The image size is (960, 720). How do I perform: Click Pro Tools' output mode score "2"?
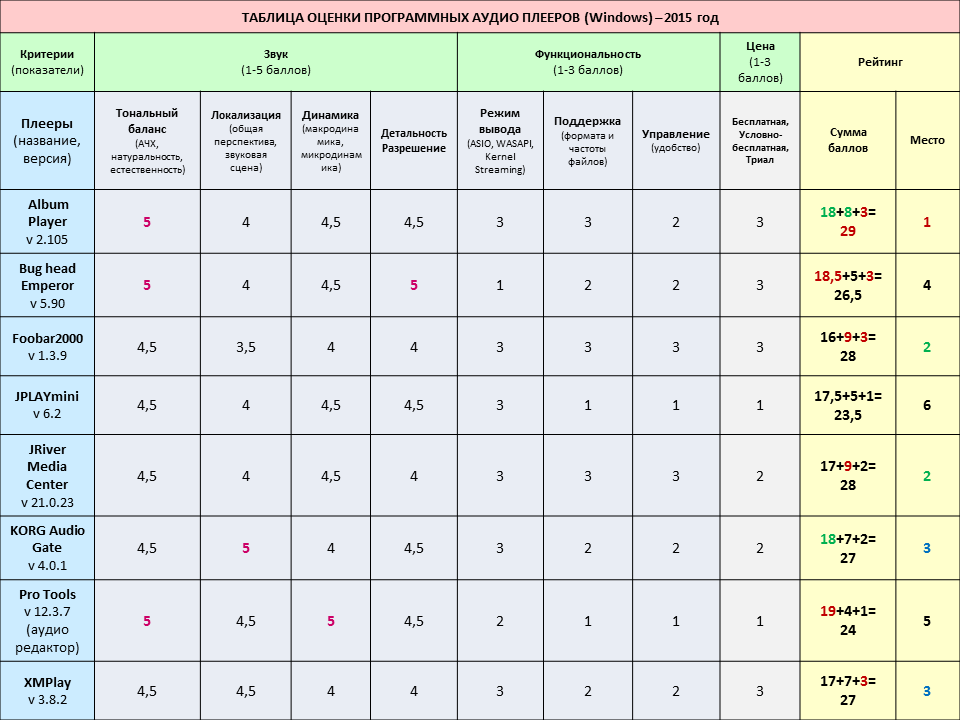point(500,621)
